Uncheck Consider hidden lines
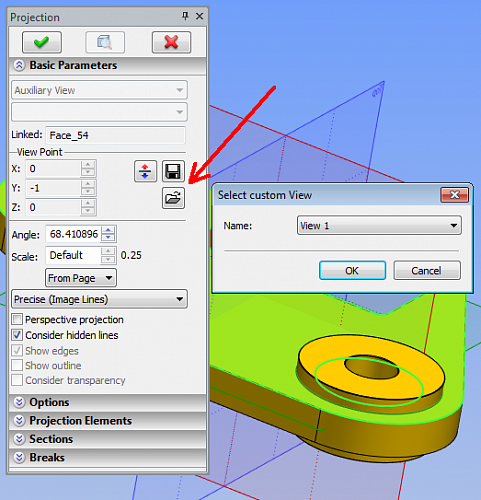481x500 pixels. click(17, 335)
